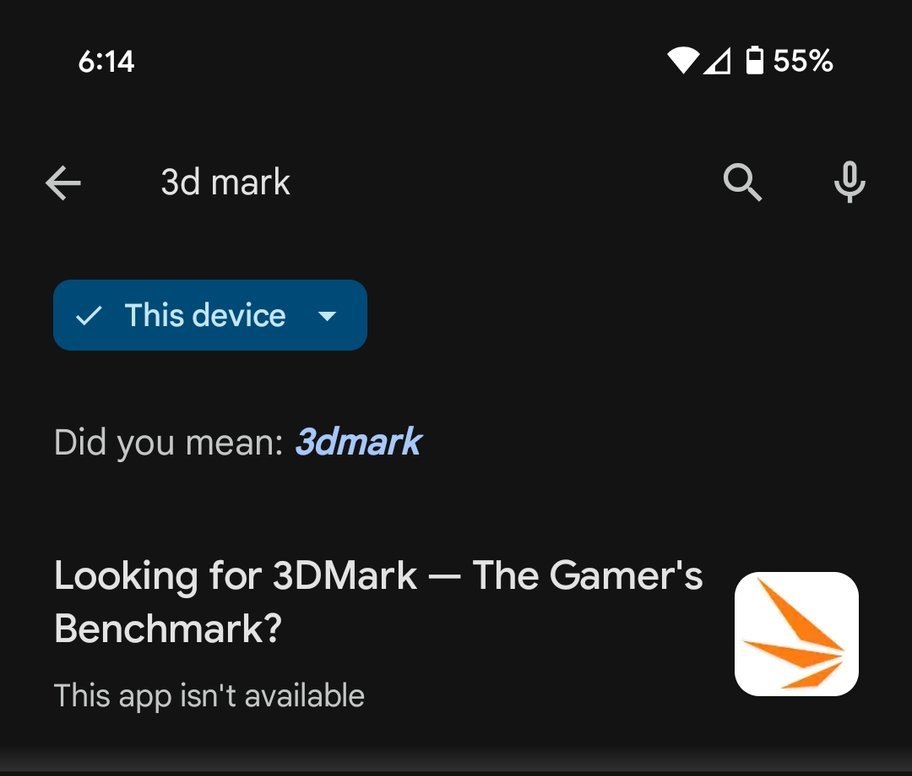The image size is (912, 776).
Task: Select the This device filter label
Action: point(205,315)
